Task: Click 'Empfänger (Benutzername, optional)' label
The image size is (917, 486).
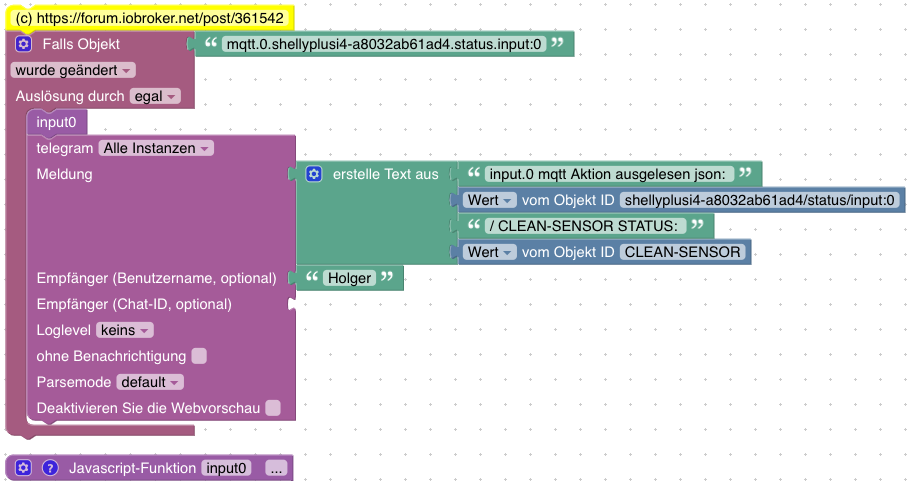Action: pyautogui.click(x=156, y=278)
